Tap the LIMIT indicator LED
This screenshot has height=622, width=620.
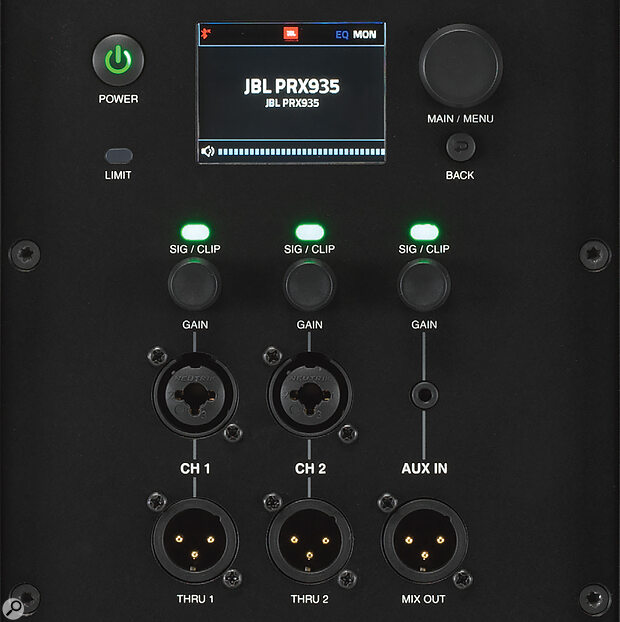tap(119, 156)
